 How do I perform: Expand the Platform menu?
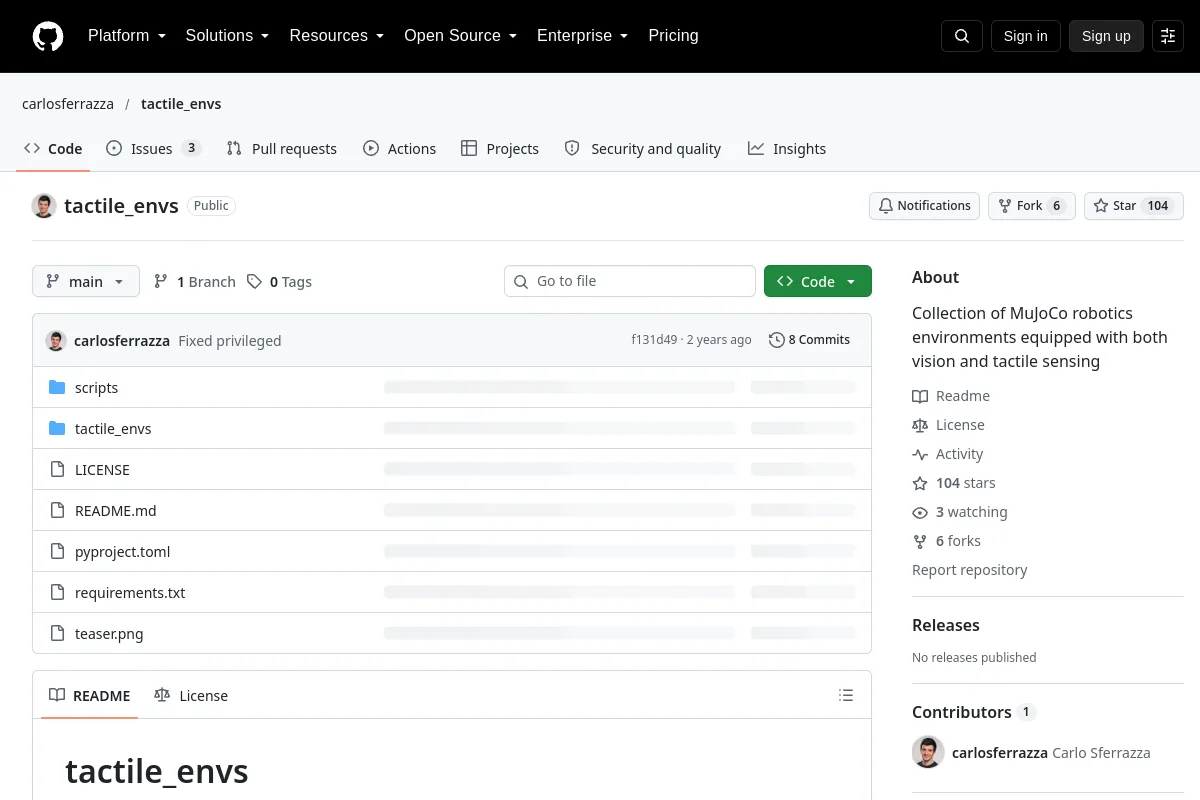127,36
